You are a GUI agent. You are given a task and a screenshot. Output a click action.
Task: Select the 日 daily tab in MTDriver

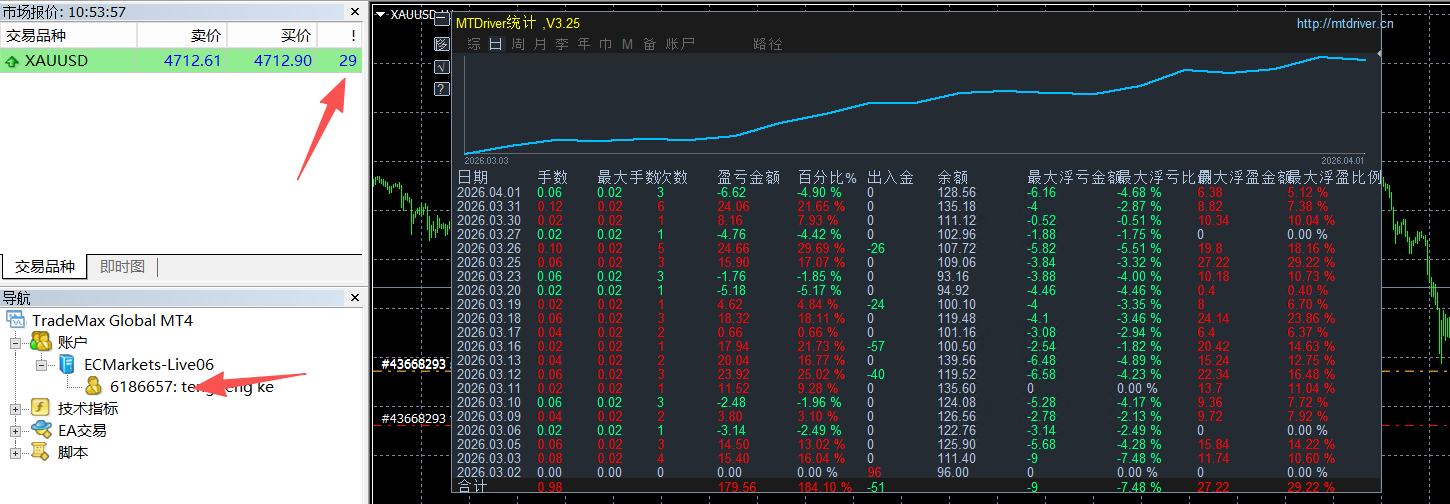pos(496,44)
